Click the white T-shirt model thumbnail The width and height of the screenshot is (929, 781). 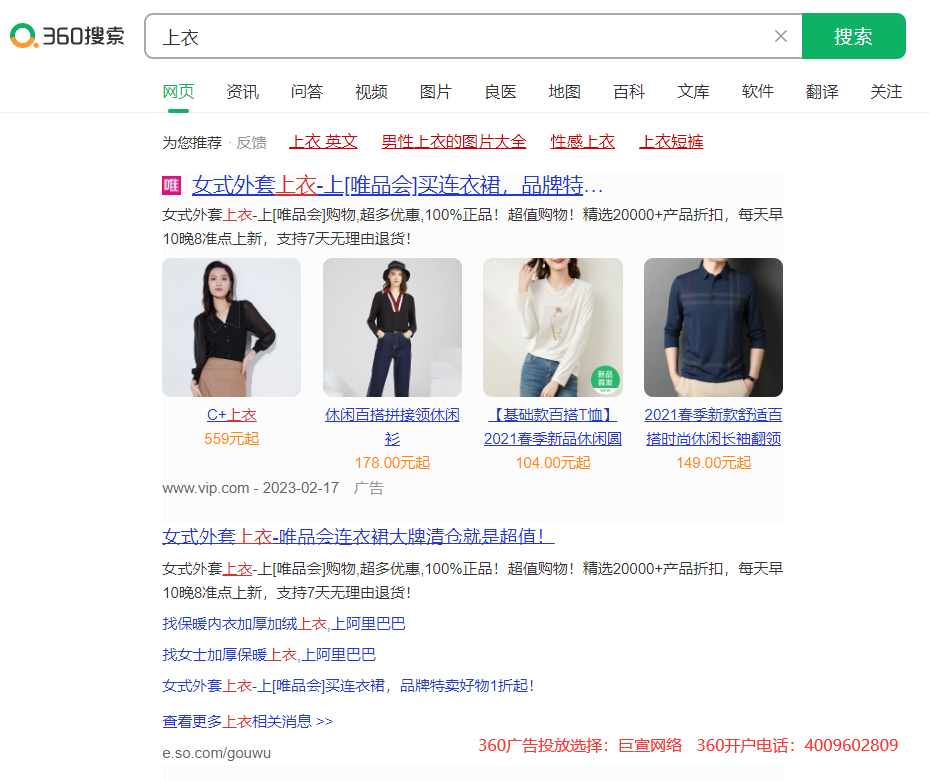point(552,327)
